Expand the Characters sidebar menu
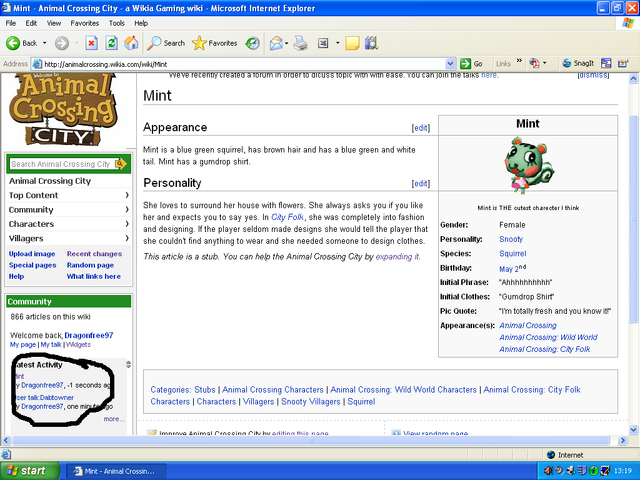The image size is (640, 480). [x=69, y=224]
